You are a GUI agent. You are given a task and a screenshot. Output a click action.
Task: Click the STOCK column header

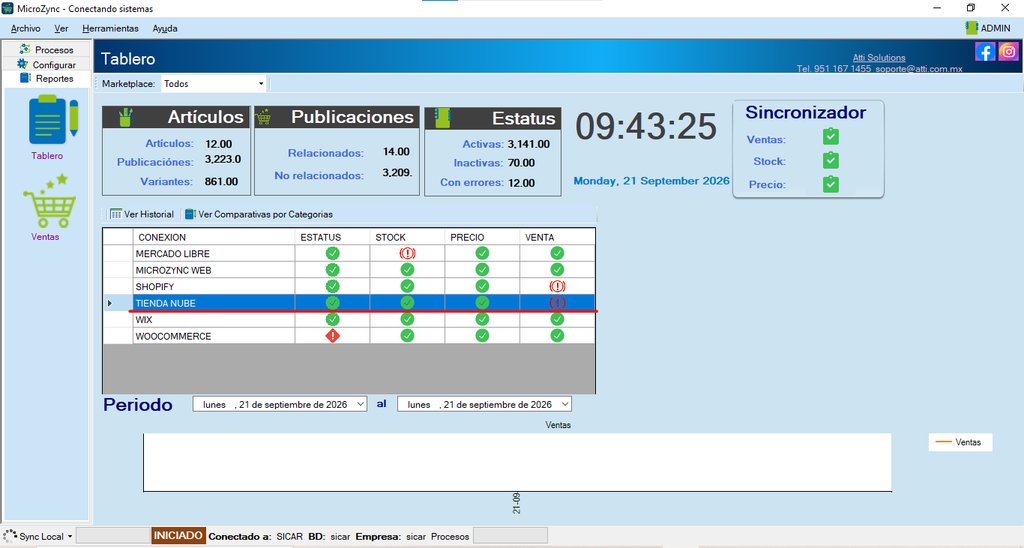[408, 237]
